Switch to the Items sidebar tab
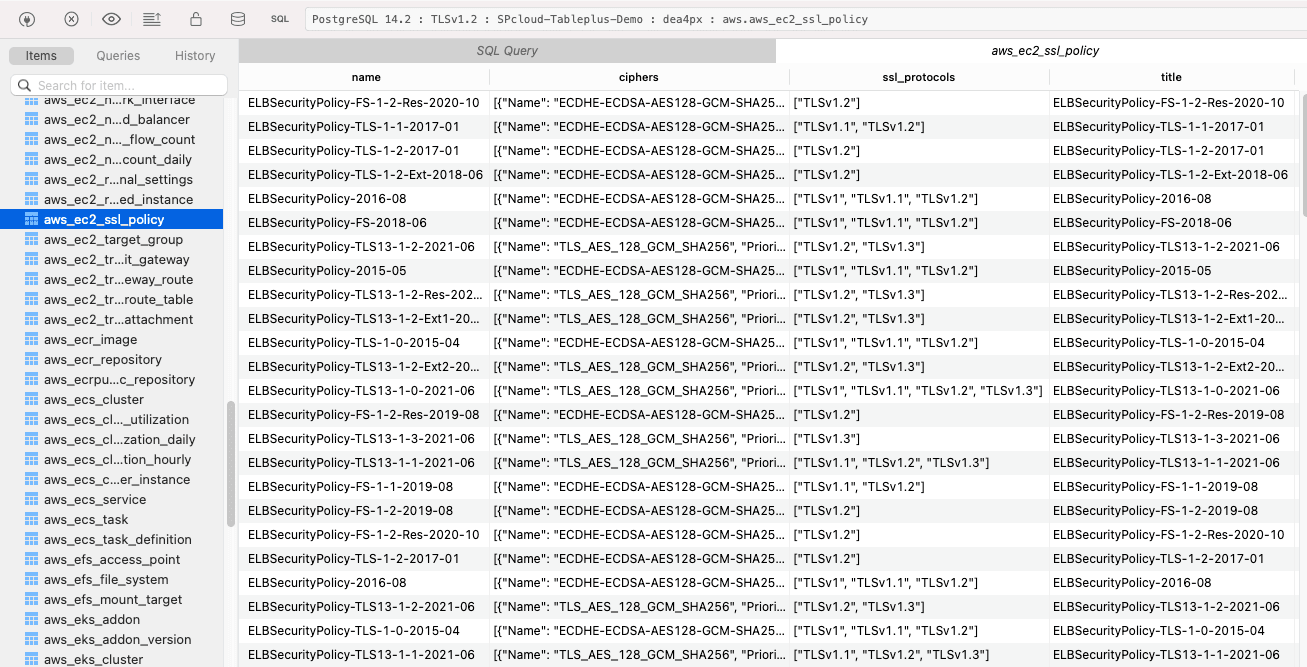Screen dimensions: 1307x667 point(41,56)
